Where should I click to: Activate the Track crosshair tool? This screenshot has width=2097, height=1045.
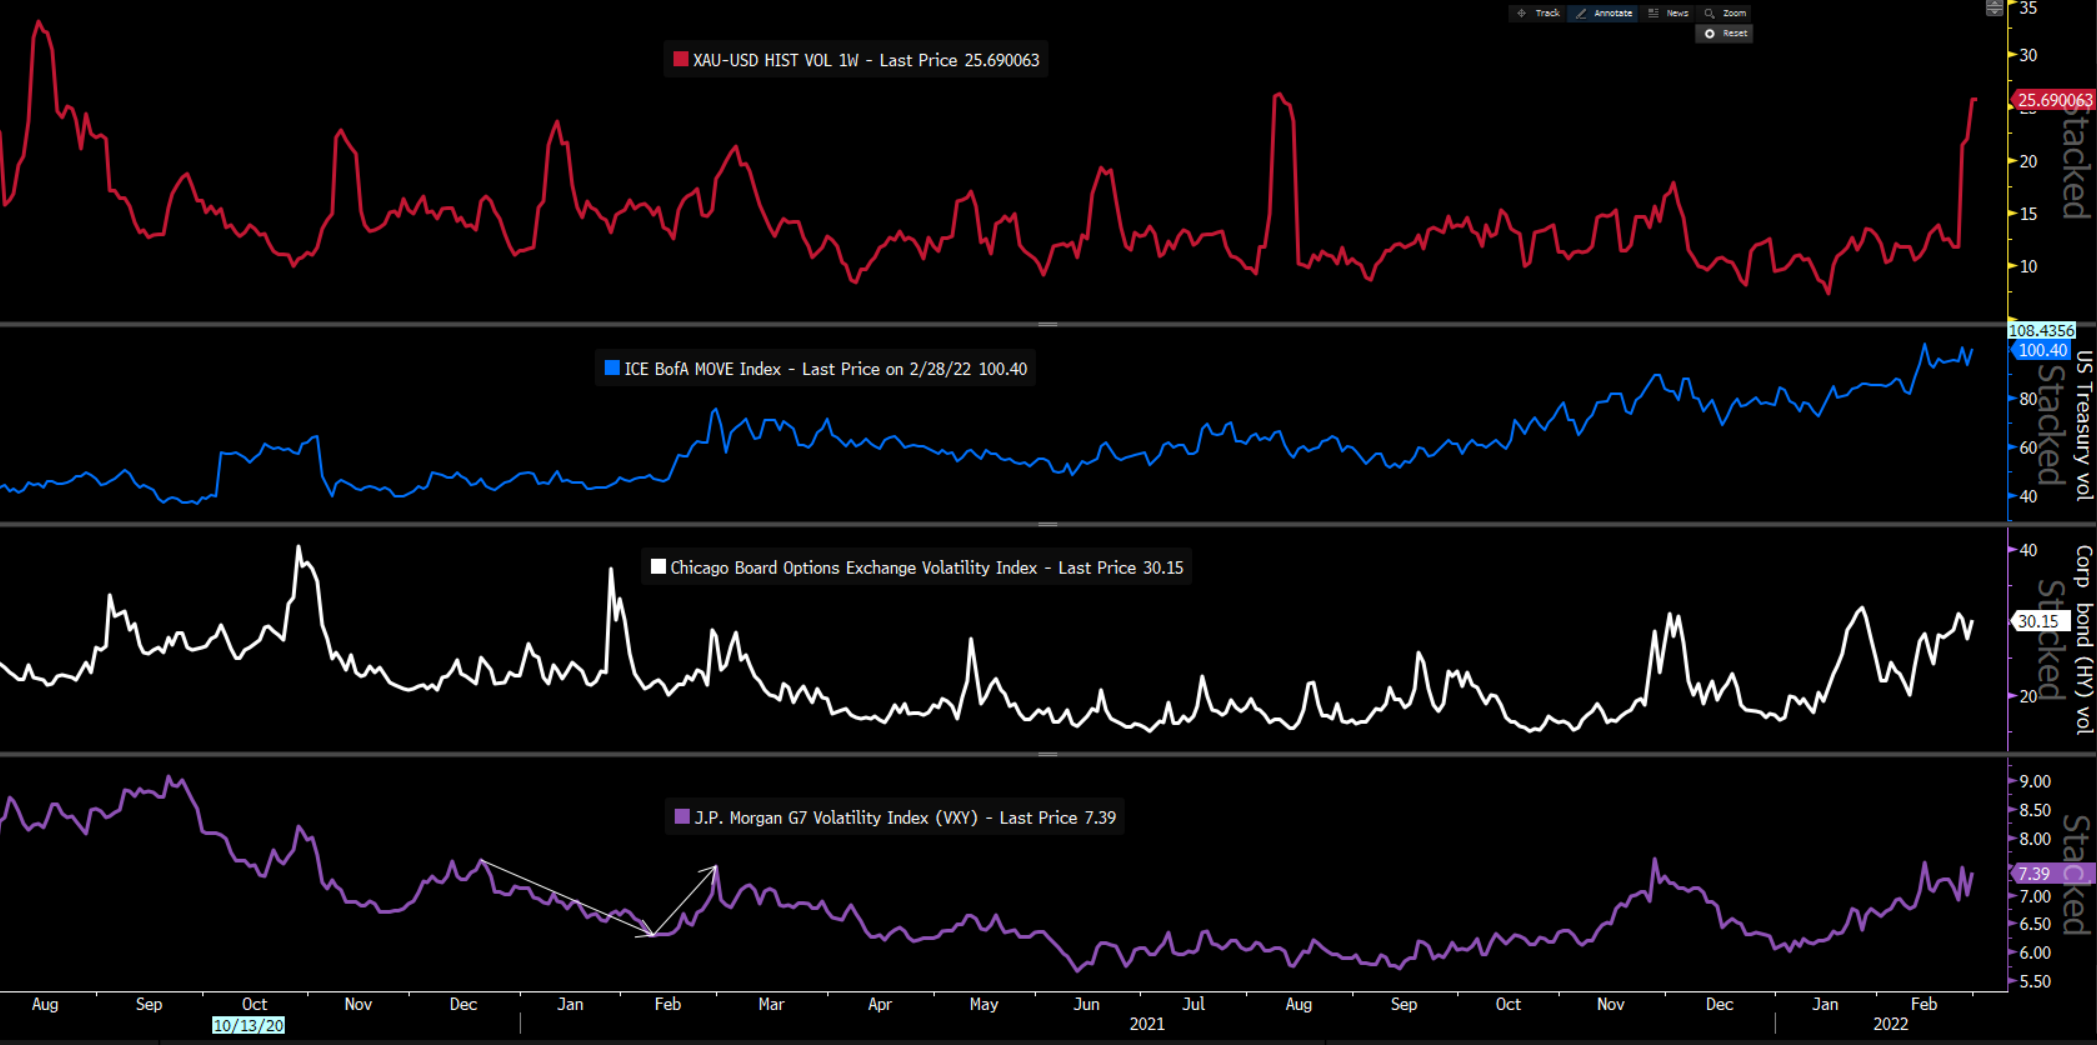pos(1538,13)
